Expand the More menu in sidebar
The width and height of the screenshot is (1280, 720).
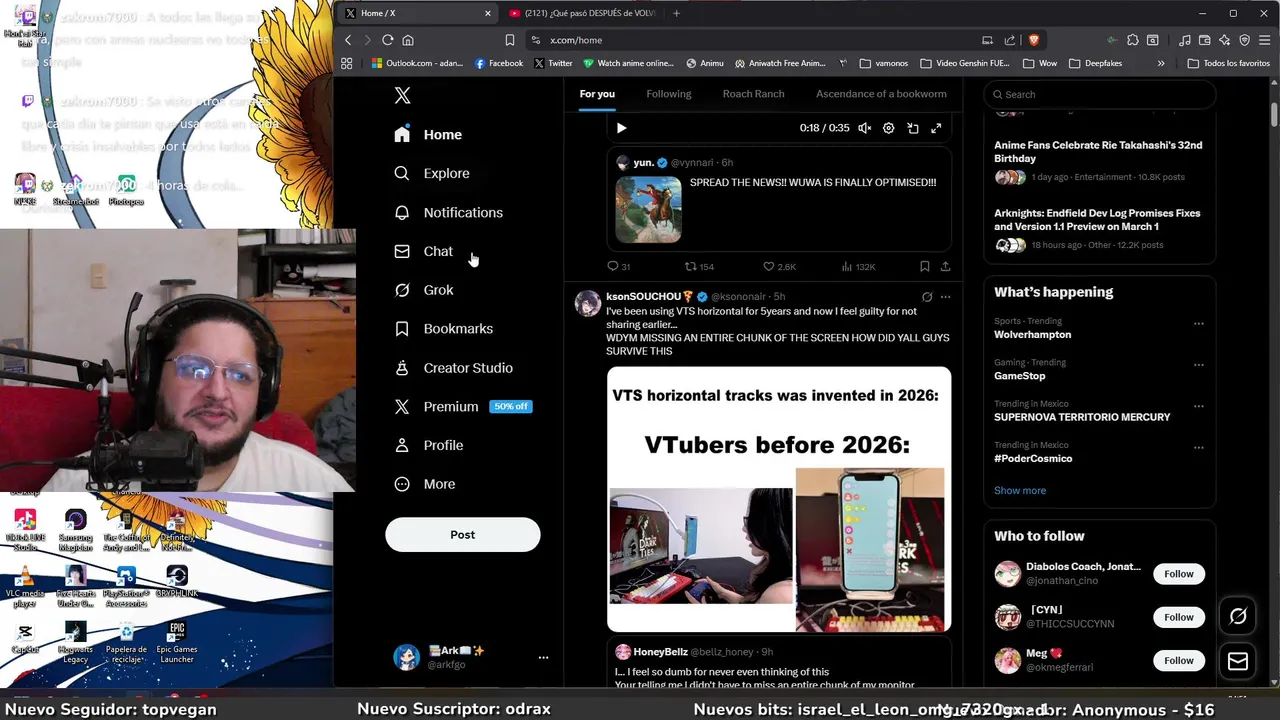(424, 484)
